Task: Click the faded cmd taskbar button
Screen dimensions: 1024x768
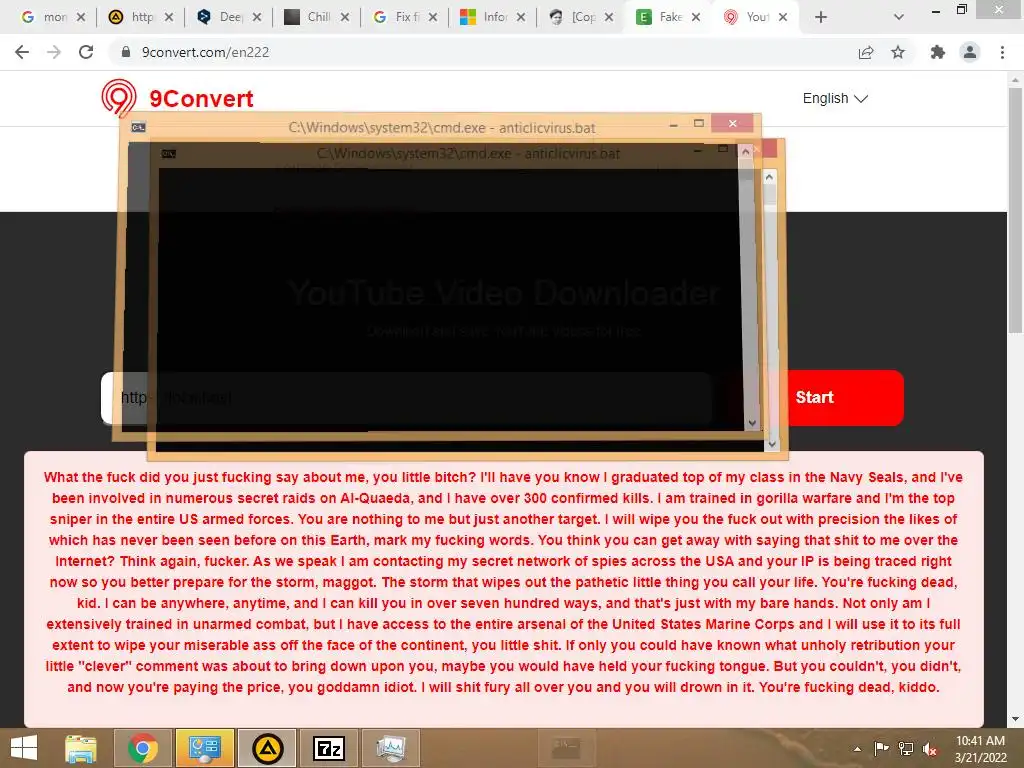Action: [x=566, y=748]
